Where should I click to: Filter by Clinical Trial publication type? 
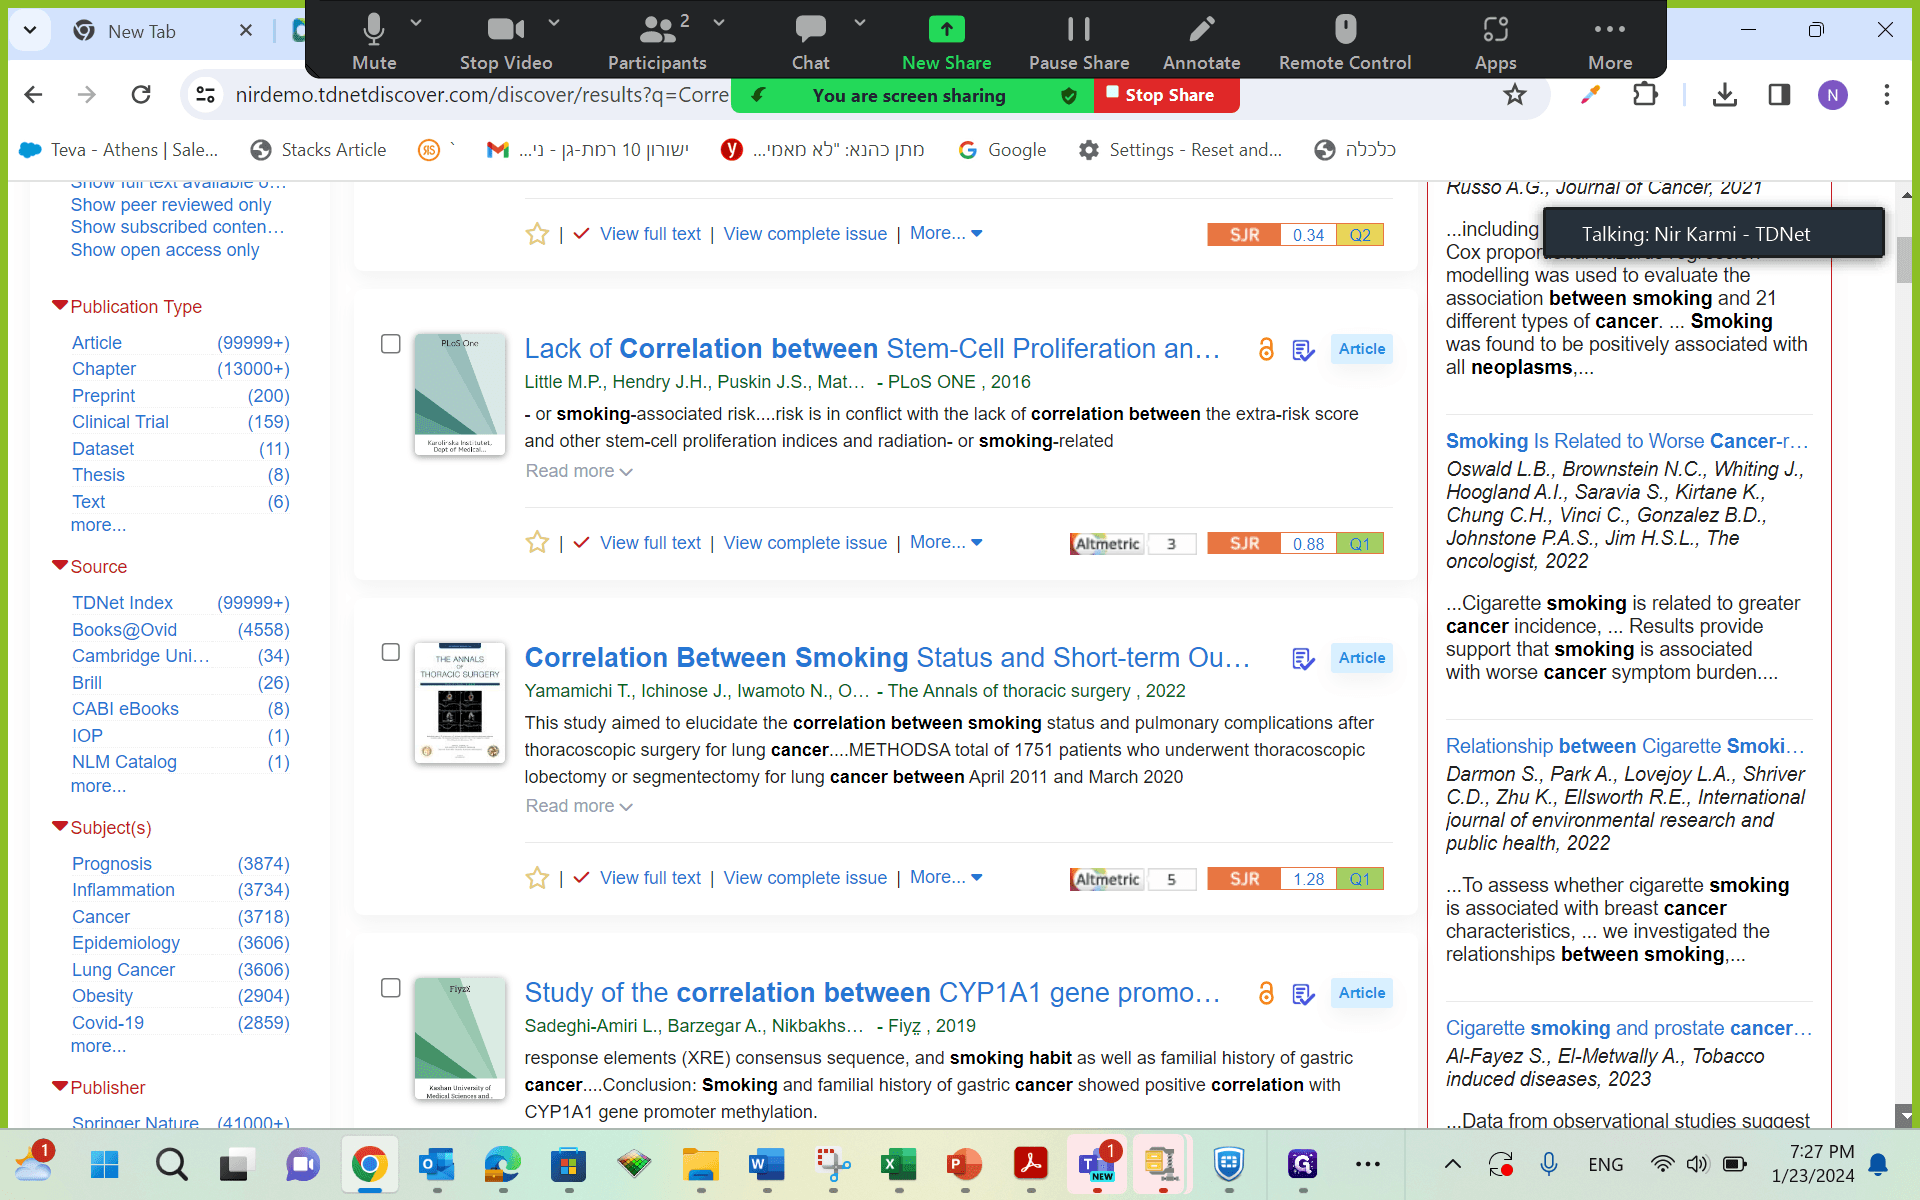pos(120,422)
